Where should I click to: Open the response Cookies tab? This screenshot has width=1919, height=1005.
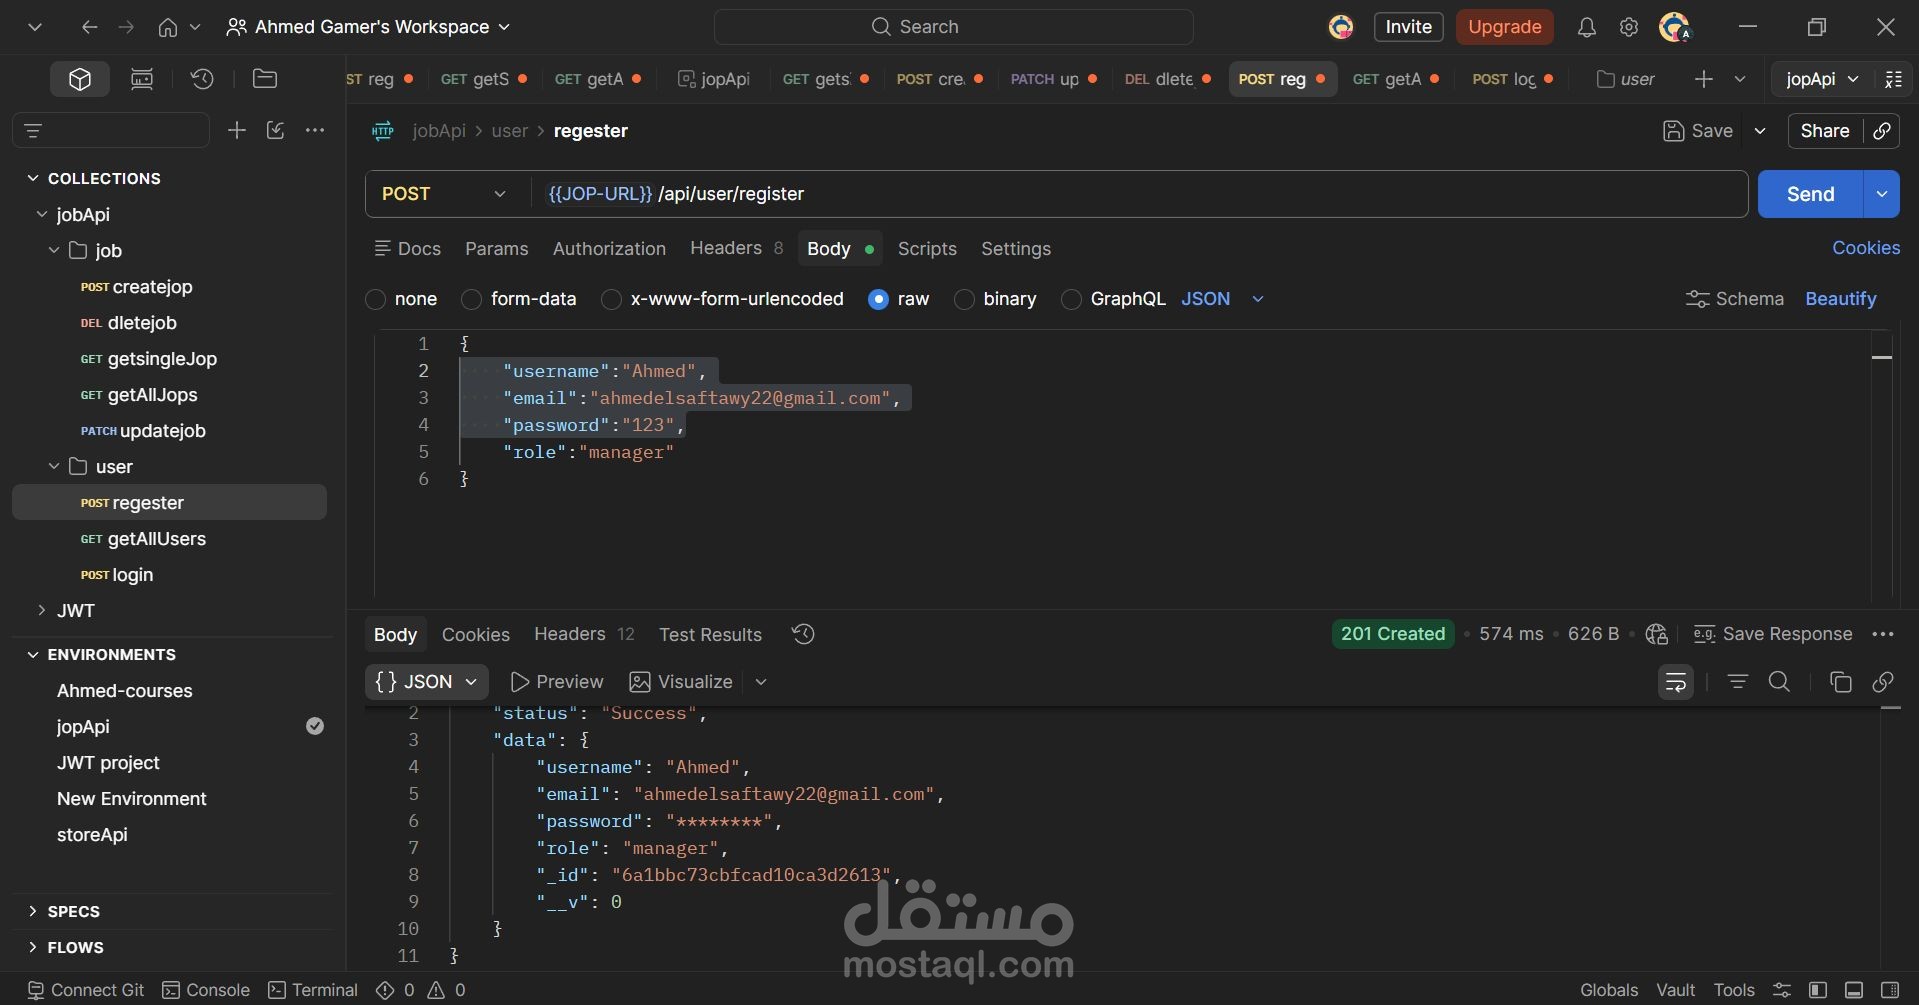(x=476, y=635)
